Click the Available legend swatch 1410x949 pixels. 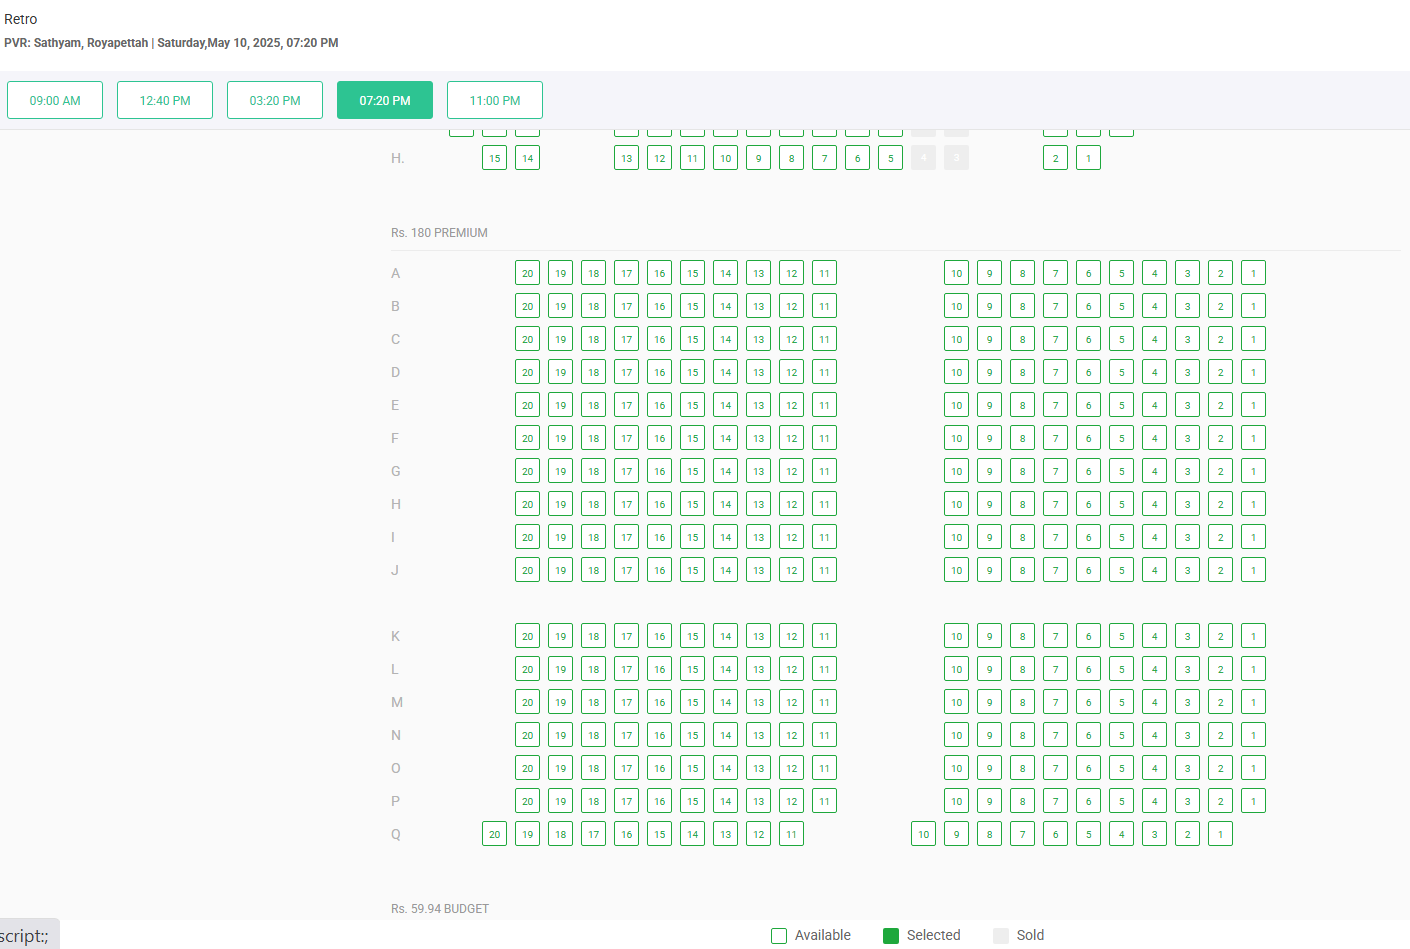779,936
